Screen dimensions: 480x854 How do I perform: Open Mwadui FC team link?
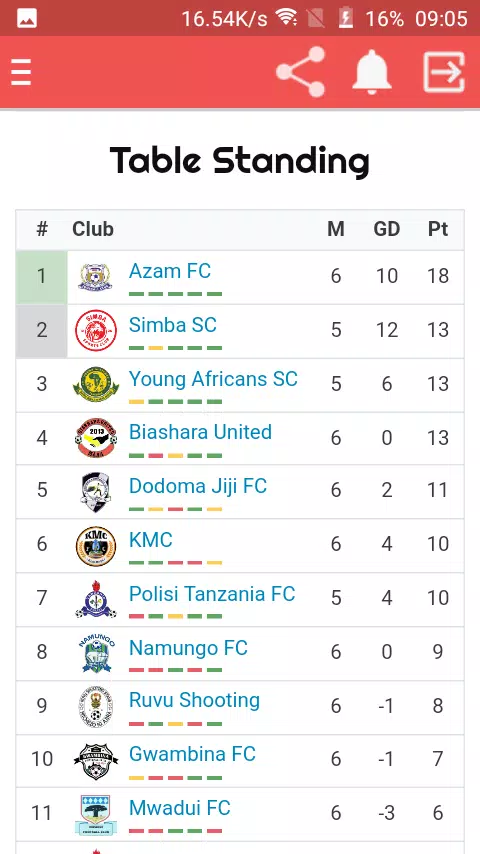179,808
